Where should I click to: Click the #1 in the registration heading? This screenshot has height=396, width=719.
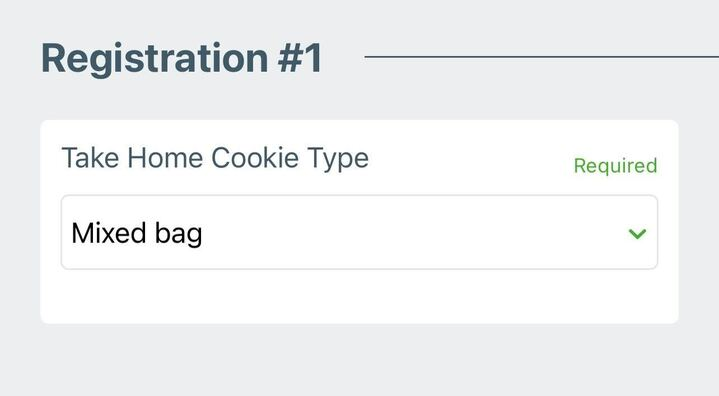click(x=300, y=58)
